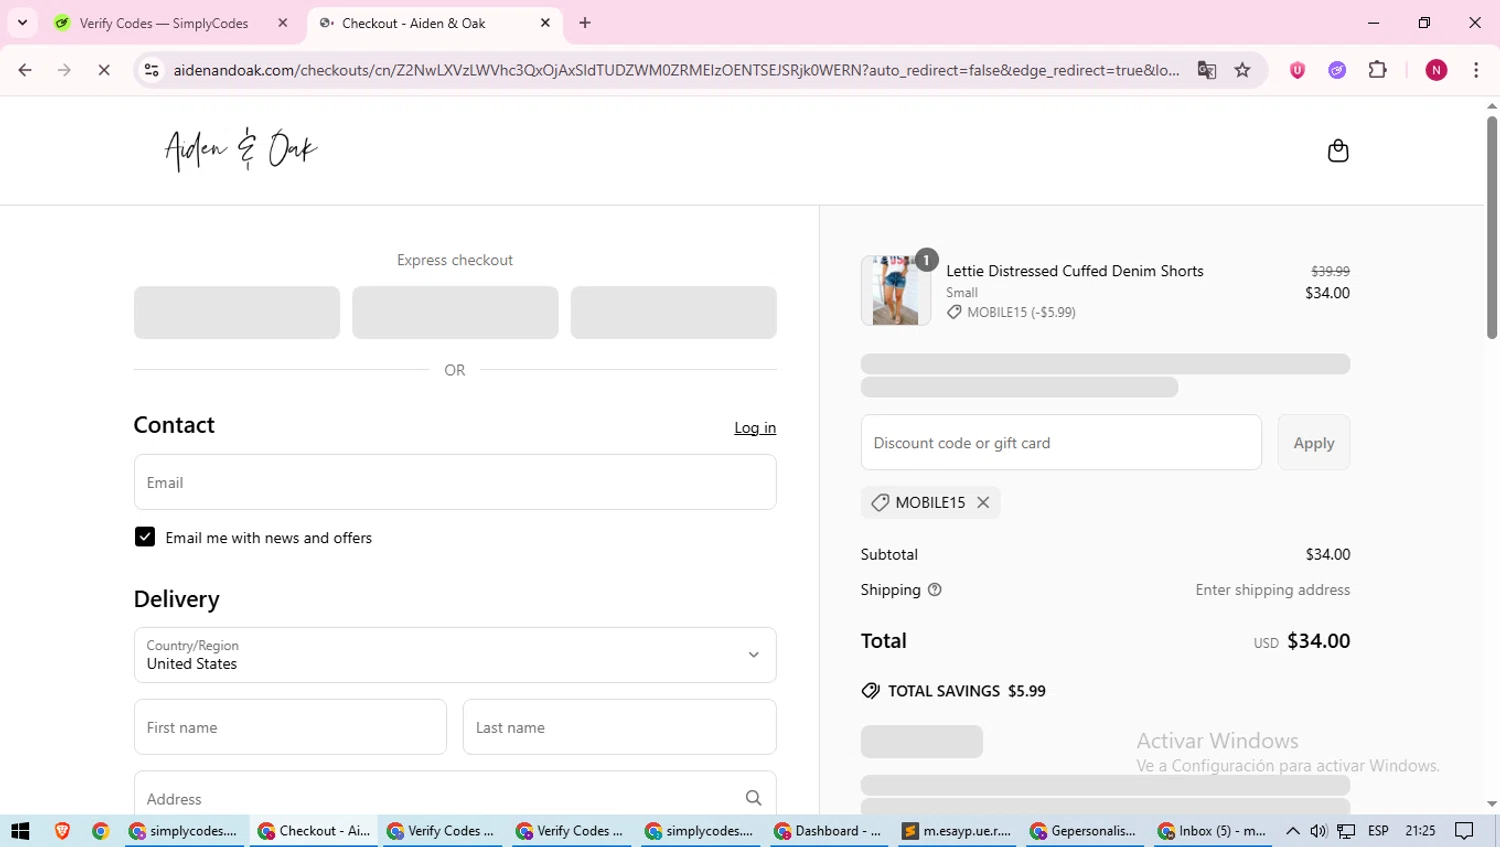The height and width of the screenshot is (847, 1500).
Task: Click the 21:25 taskbar clock
Action: click(1420, 831)
